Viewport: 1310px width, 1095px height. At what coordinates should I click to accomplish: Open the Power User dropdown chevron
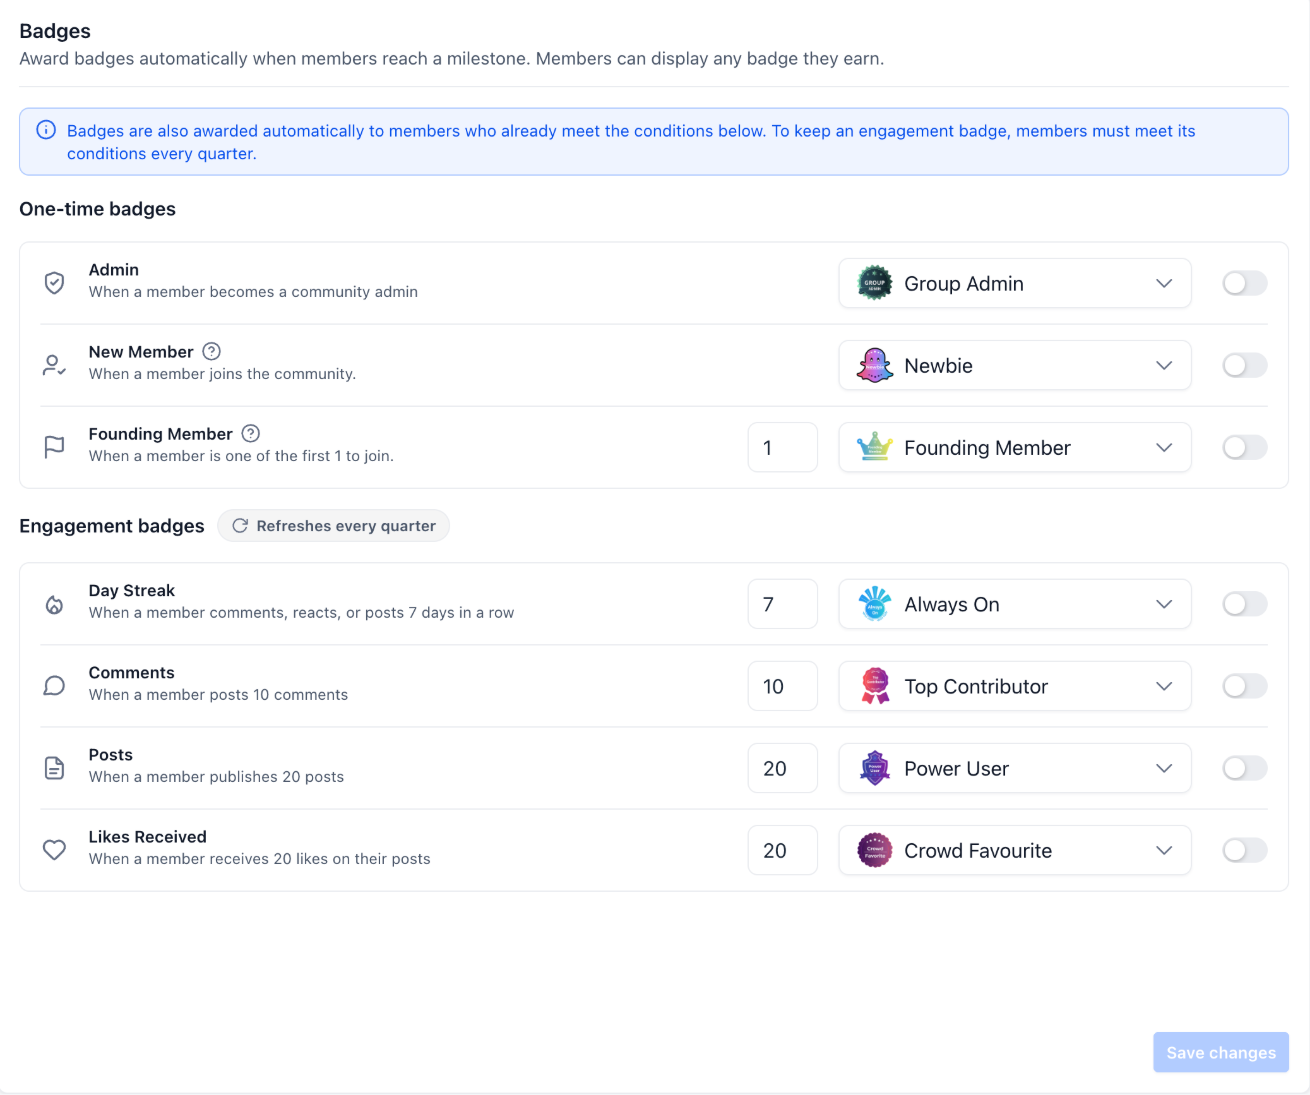1164,768
